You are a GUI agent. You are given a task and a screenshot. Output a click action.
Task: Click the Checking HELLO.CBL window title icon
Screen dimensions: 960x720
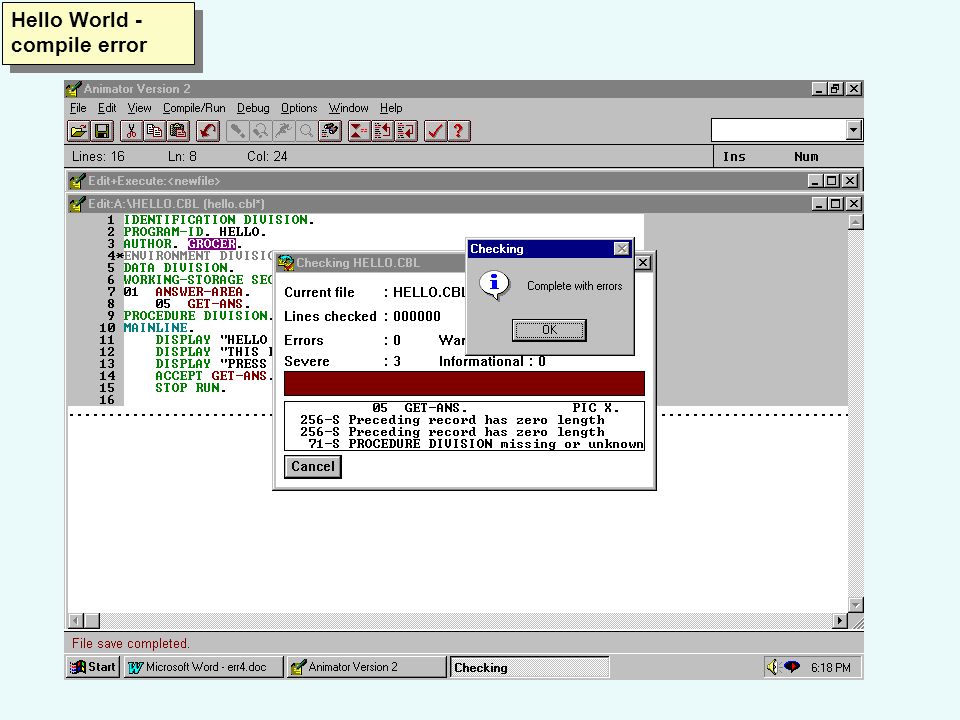285,263
